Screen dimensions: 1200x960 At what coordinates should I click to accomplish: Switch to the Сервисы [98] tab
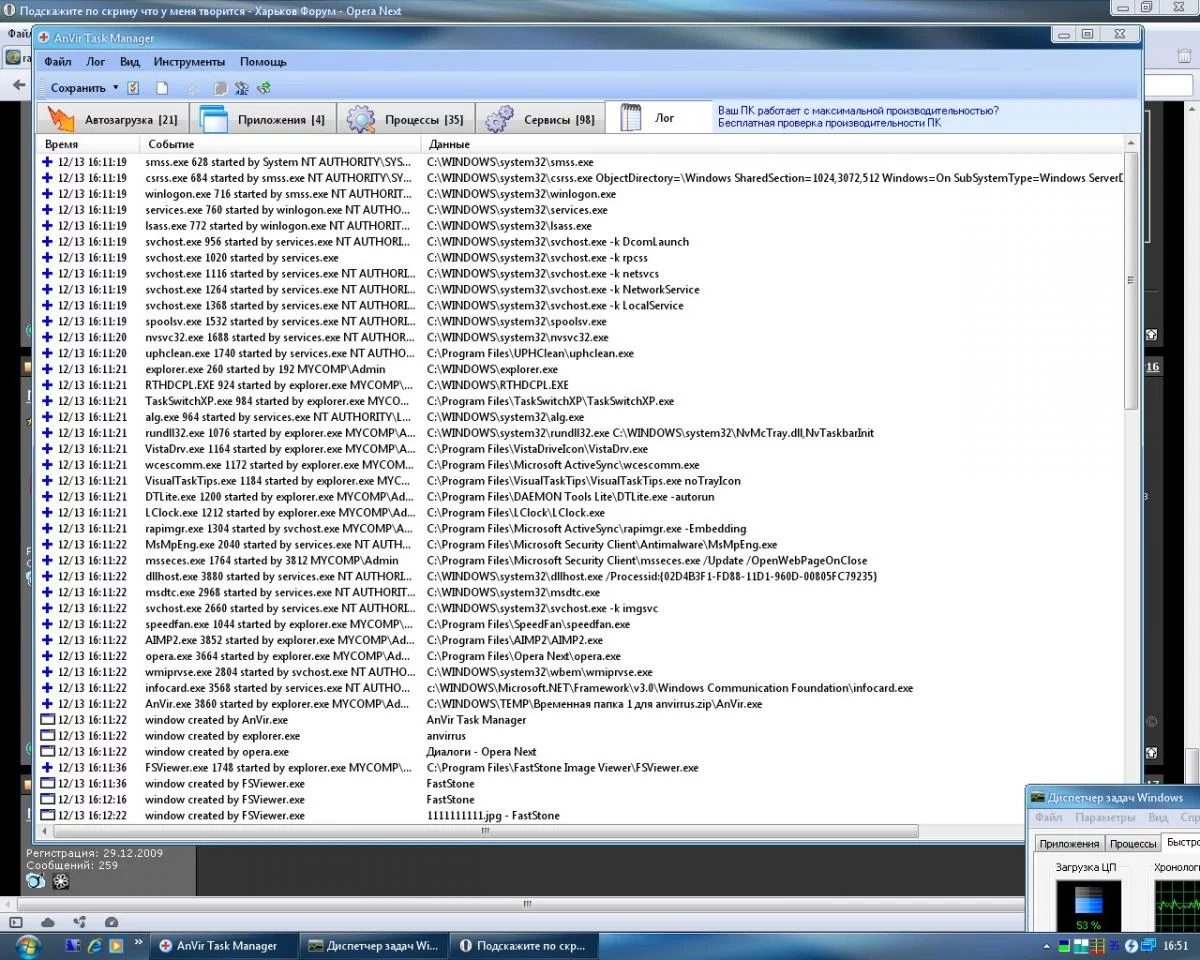coord(540,119)
